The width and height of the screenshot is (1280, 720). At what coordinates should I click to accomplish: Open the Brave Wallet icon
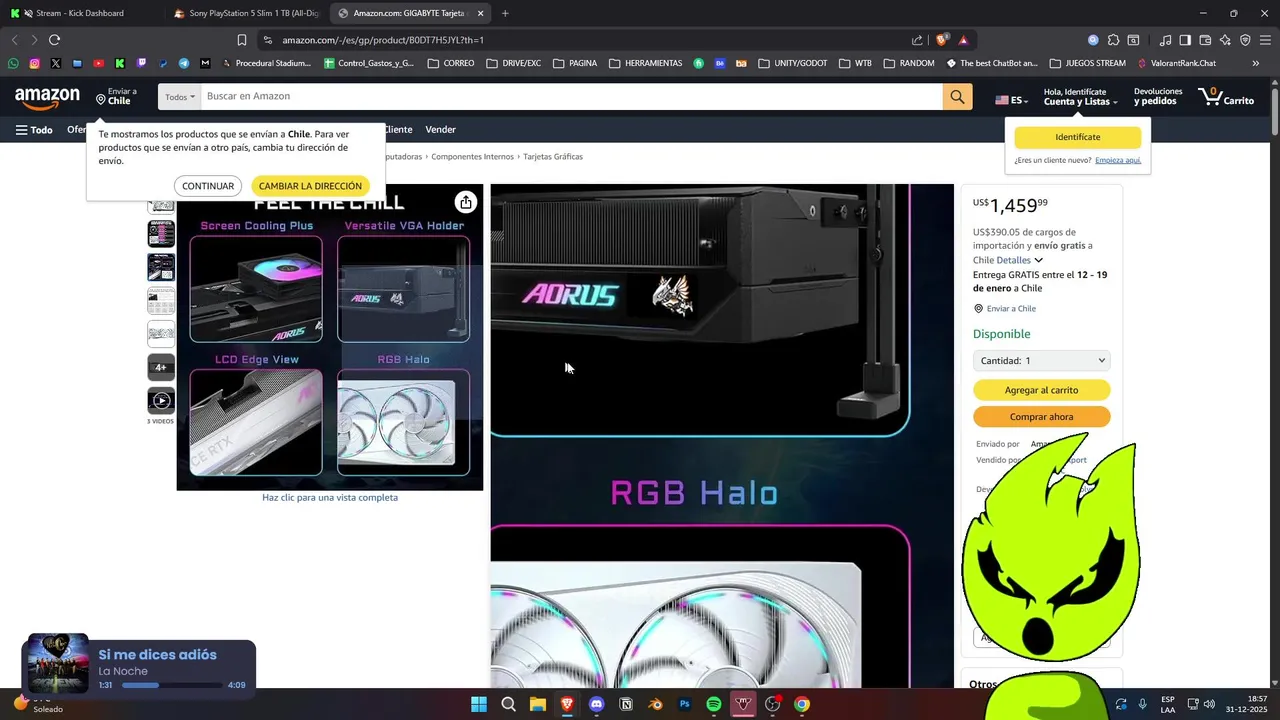point(1205,40)
